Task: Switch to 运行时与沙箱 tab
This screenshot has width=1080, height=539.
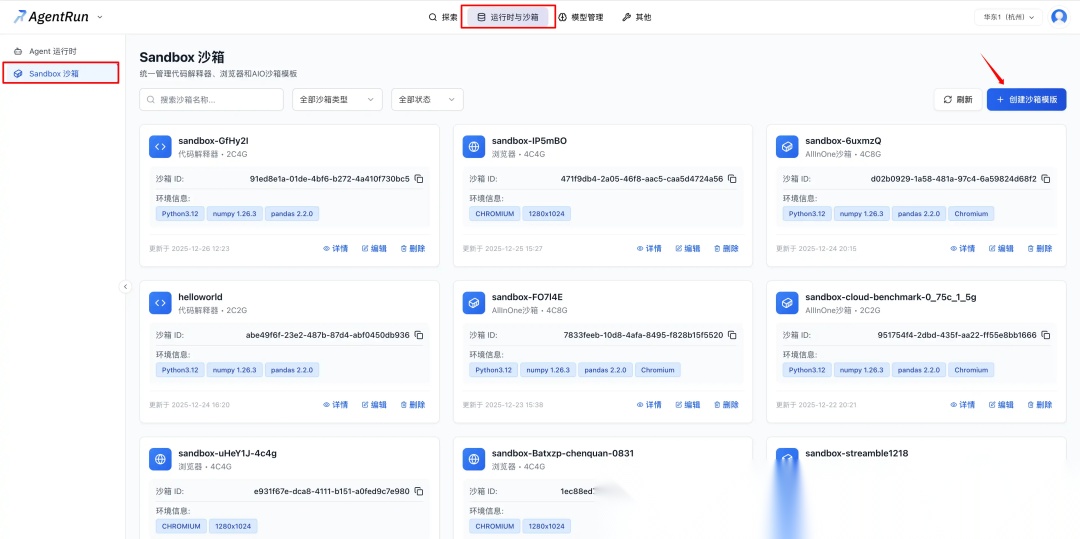Action: point(508,17)
